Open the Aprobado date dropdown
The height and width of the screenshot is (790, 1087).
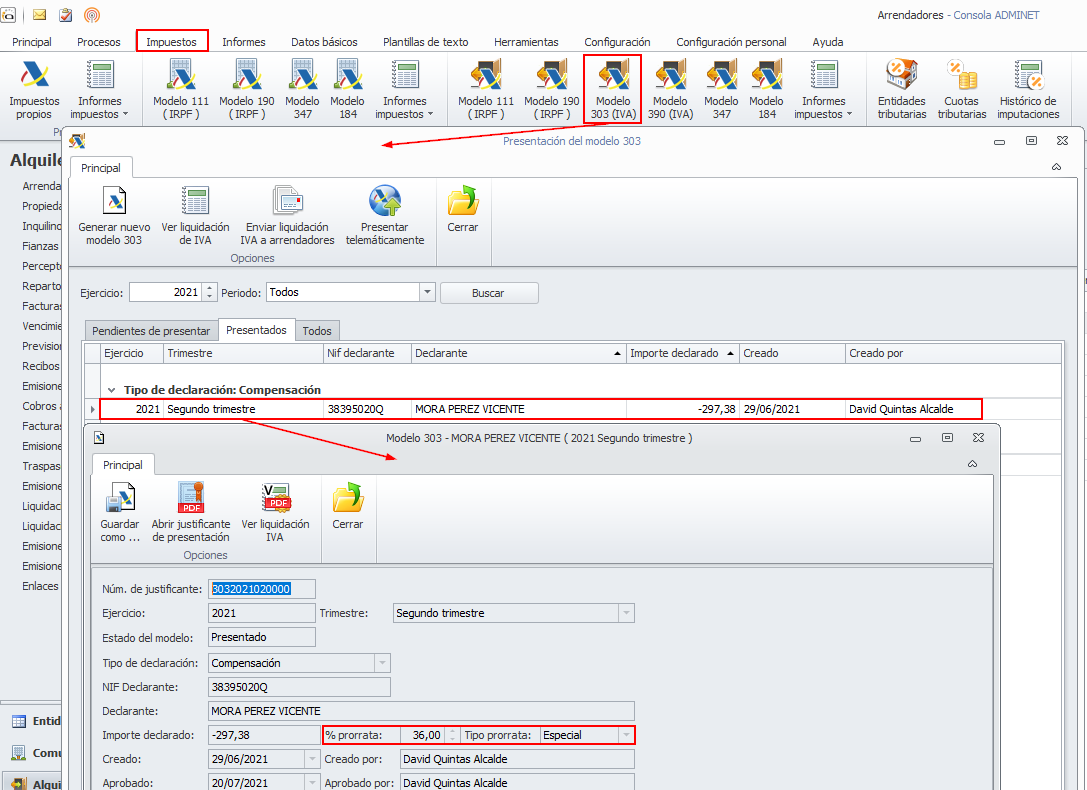(x=313, y=783)
